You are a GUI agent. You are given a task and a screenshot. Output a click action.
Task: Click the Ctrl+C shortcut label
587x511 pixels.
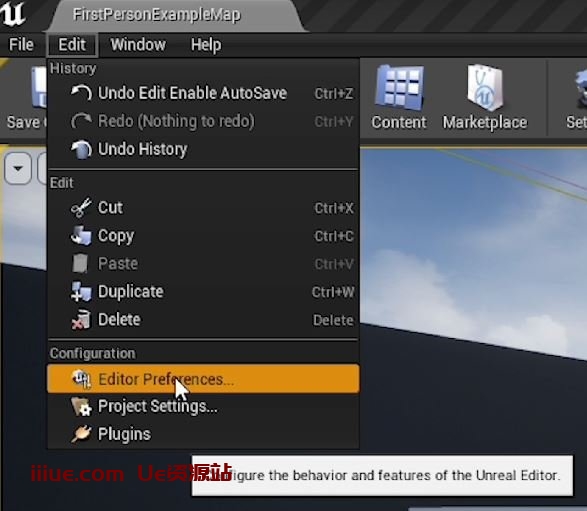[x=334, y=236]
